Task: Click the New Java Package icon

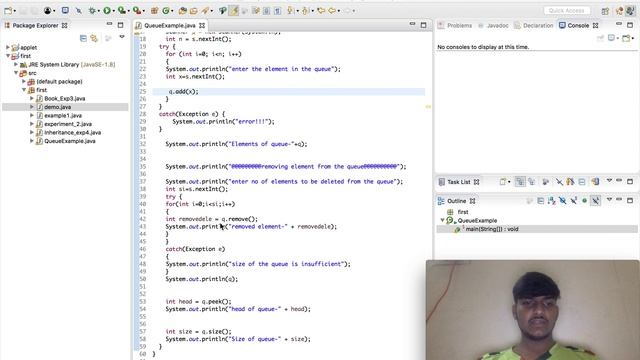Action: (154, 11)
